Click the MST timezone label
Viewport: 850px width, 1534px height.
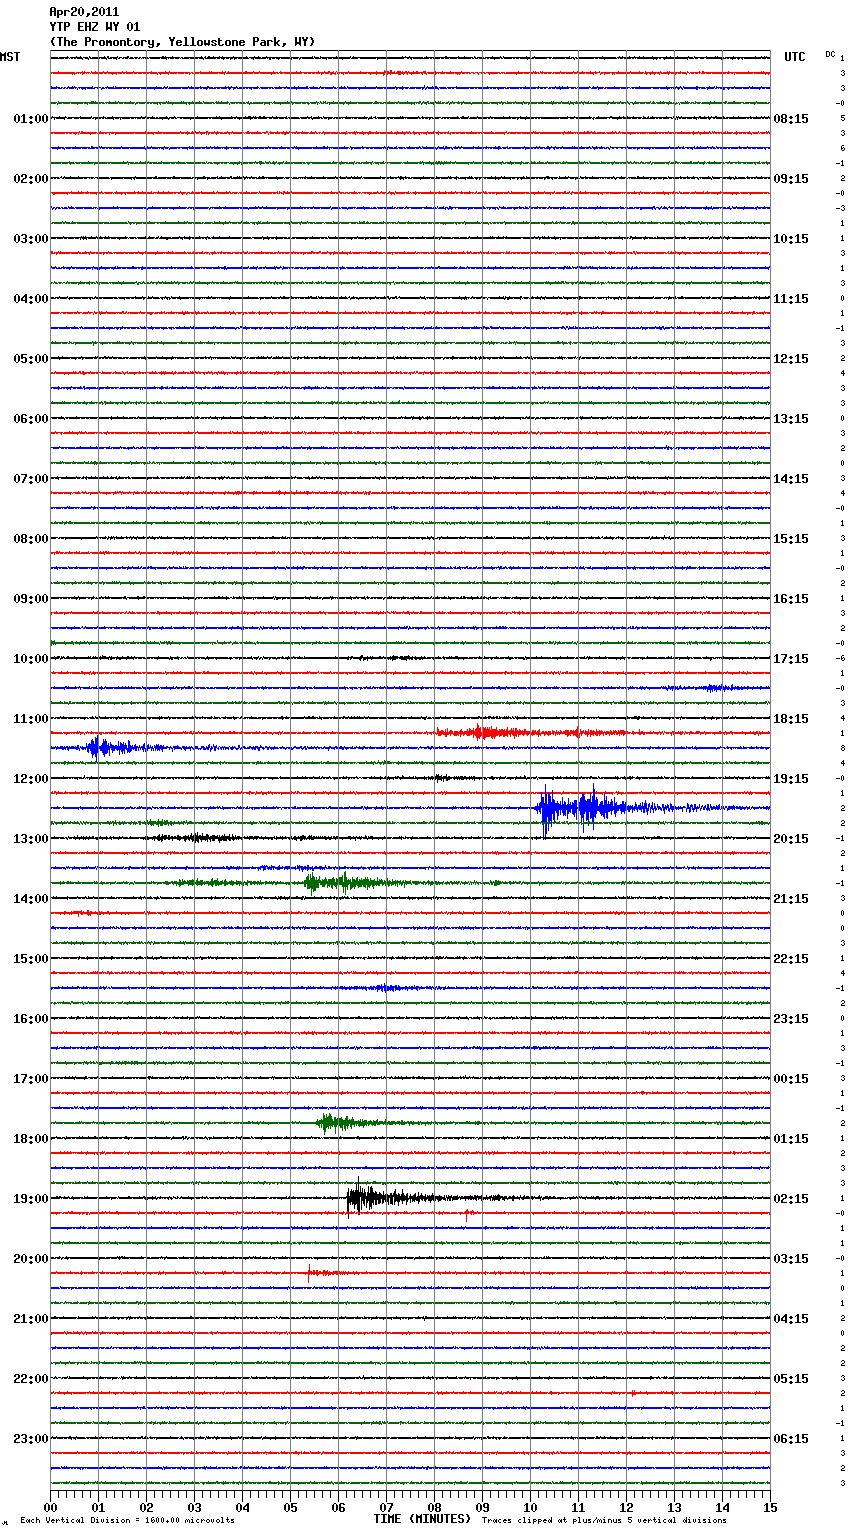click(10, 57)
